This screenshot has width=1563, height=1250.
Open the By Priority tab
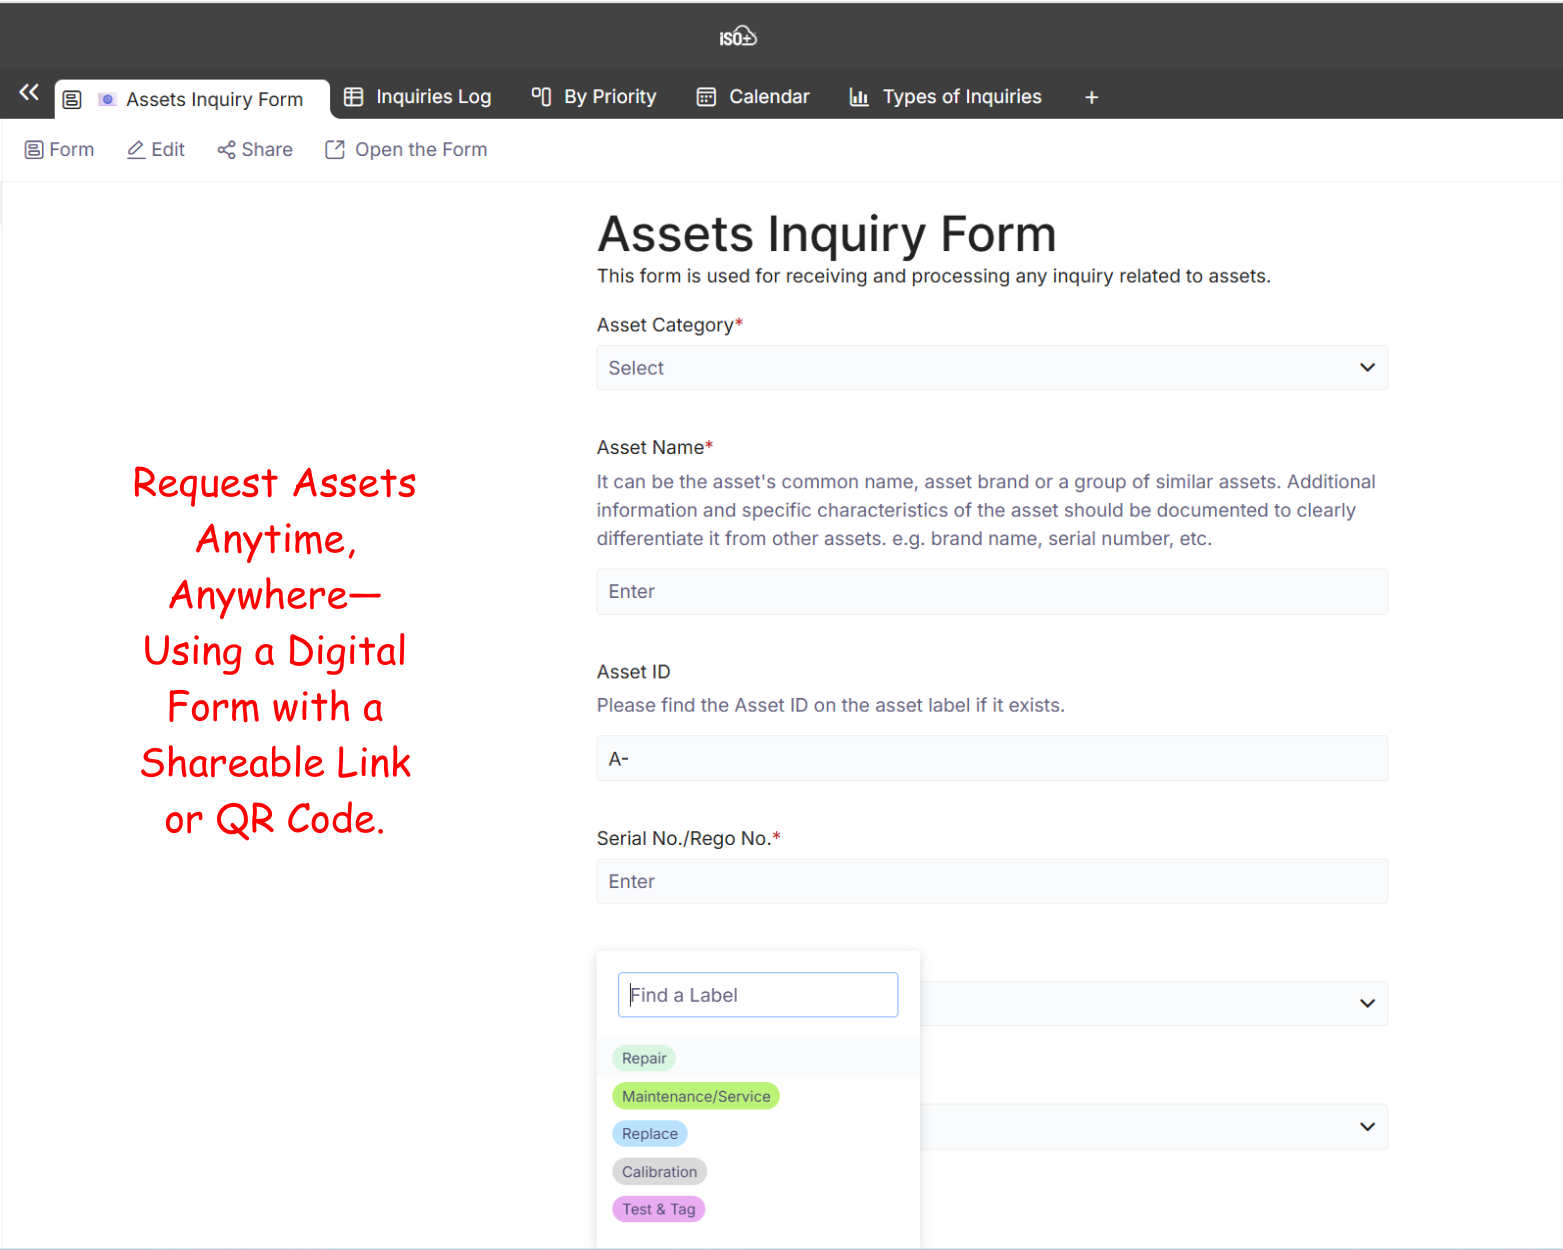[x=594, y=97]
